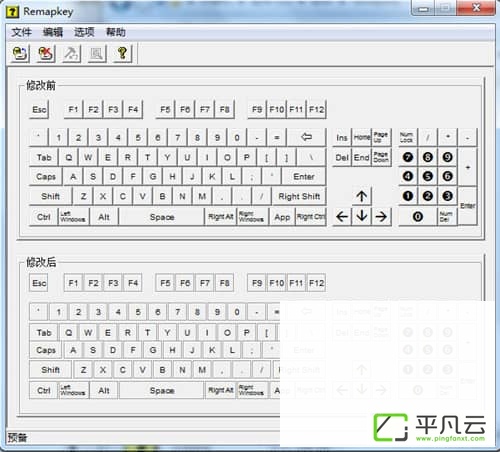This screenshot has height=452, width=500.
Task: Click Space key in 修改前 keyboard
Action: pyautogui.click(x=162, y=217)
